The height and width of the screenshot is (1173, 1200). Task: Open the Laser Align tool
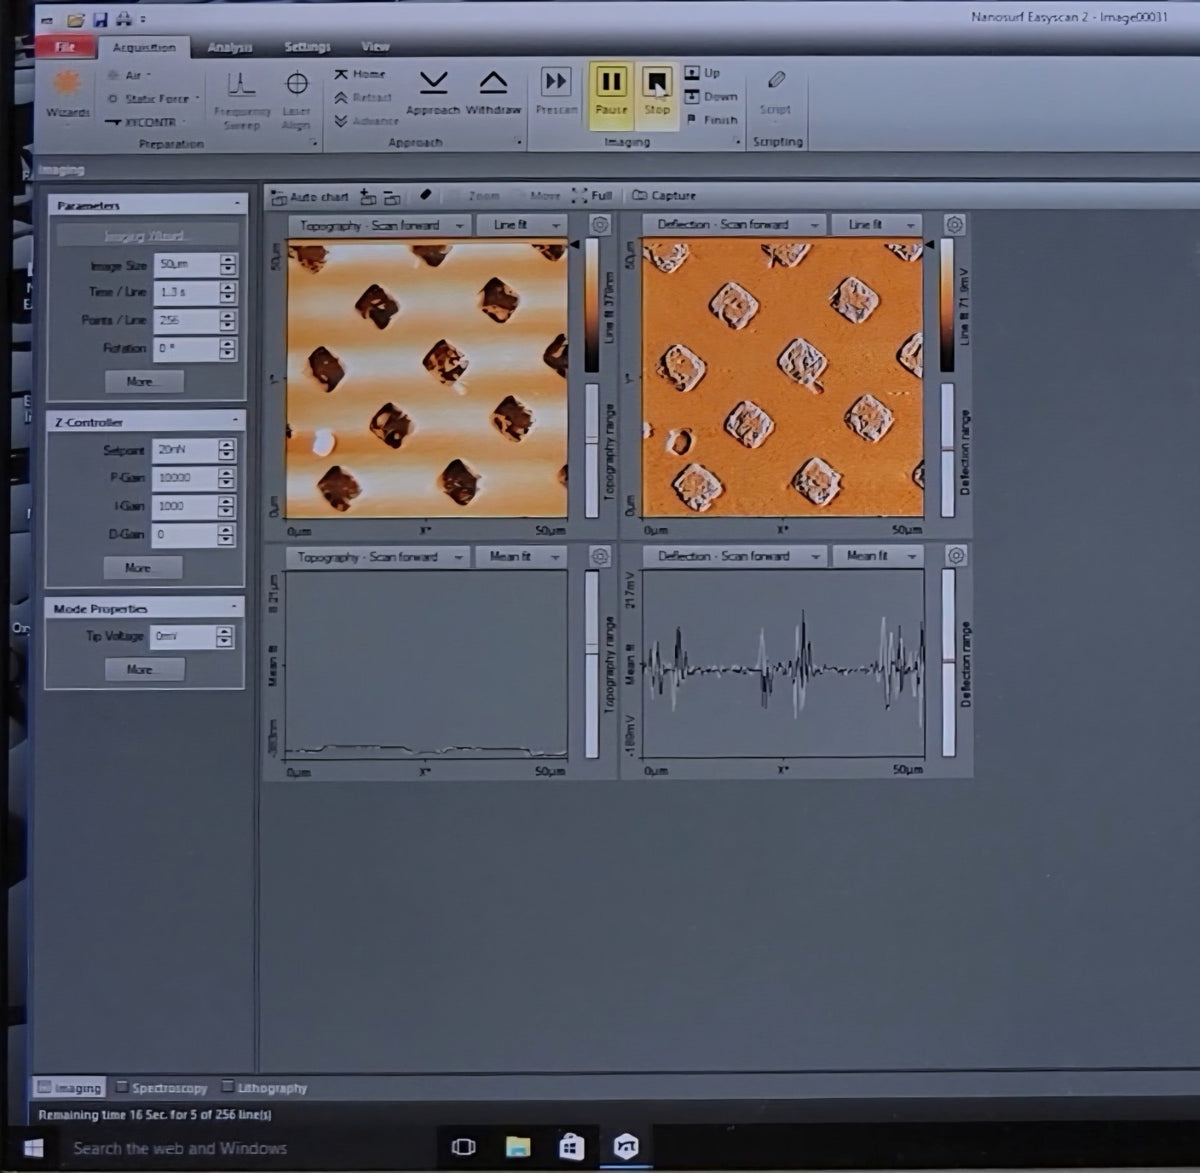pos(296,100)
